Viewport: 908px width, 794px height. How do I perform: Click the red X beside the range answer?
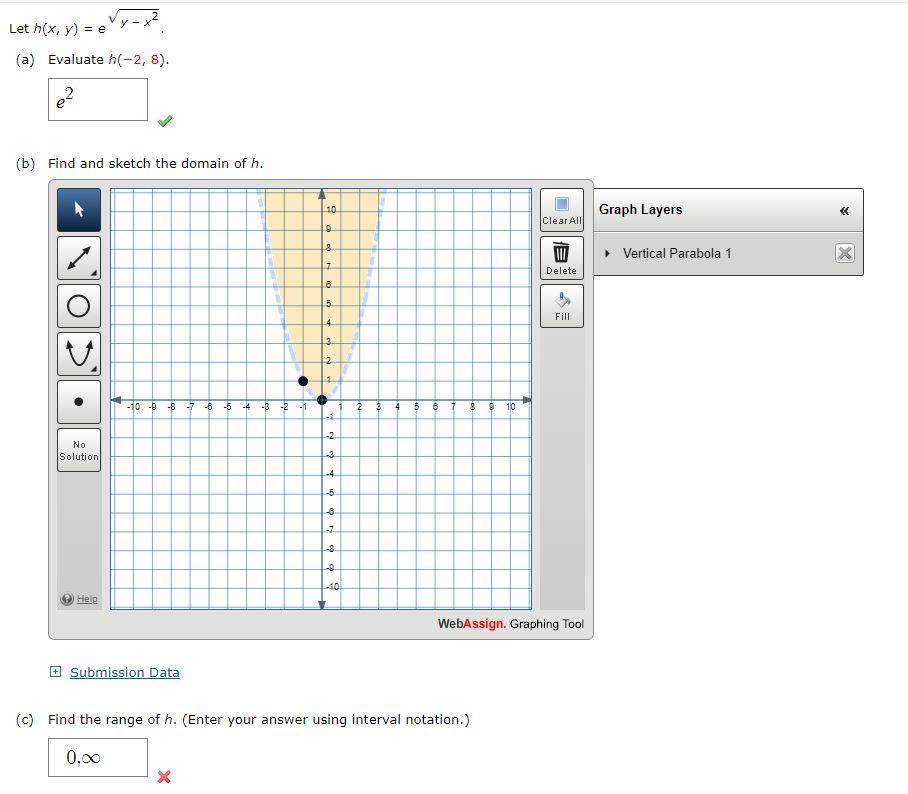tap(165, 776)
